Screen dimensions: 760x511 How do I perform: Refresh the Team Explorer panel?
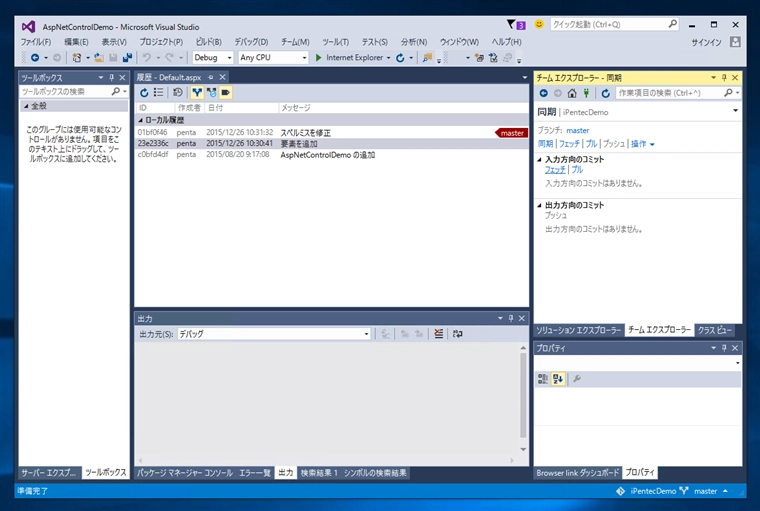[605, 93]
